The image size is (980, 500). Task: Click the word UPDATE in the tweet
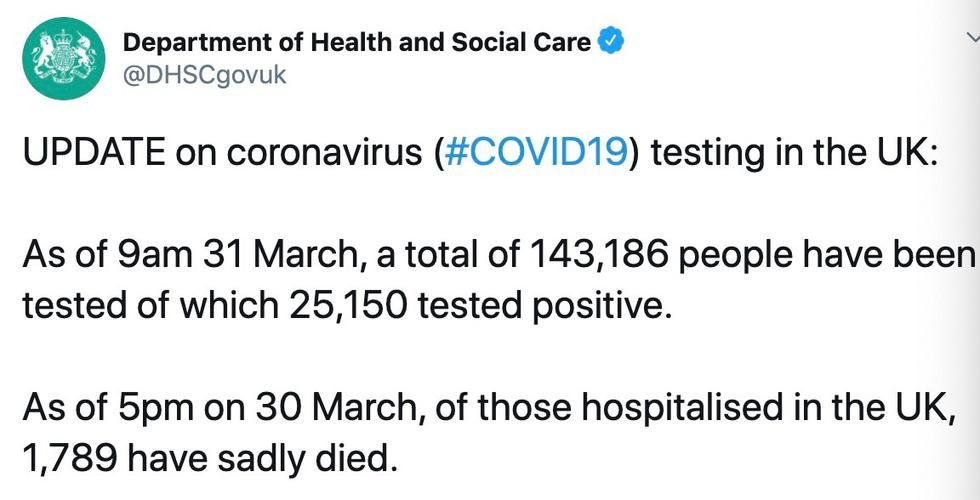(x=94, y=152)
